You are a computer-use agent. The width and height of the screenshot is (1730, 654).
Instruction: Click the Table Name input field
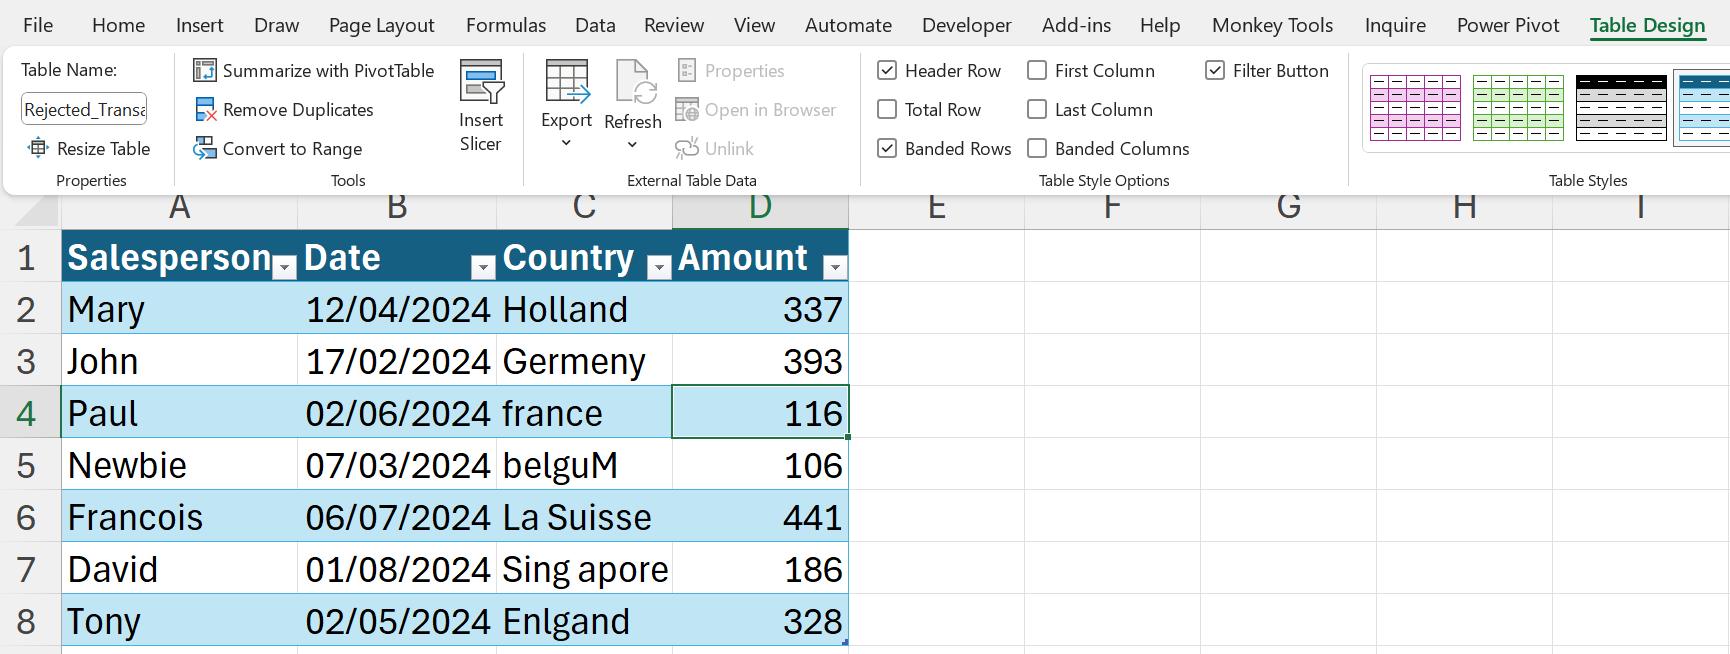85,109
